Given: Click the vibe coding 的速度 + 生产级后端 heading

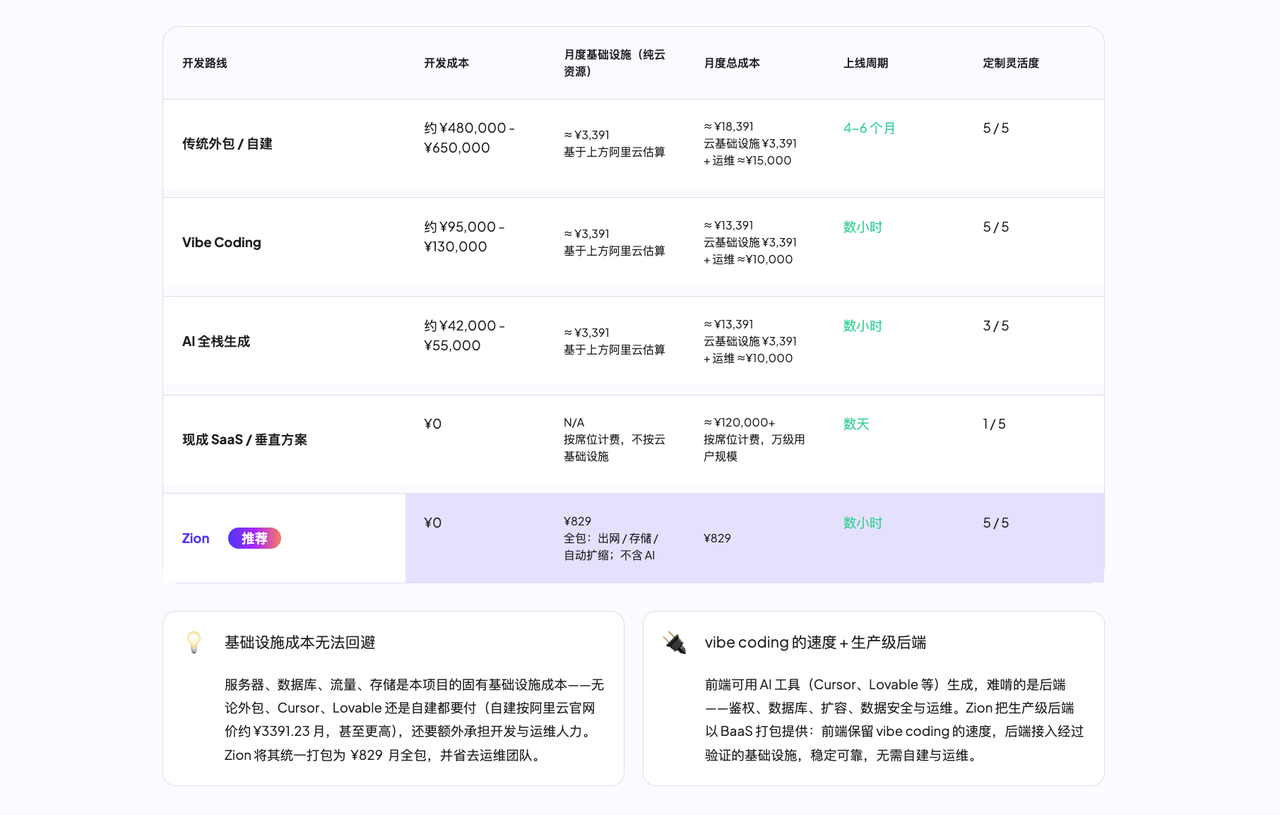Looking at the screenshot, I should point(815,642).
